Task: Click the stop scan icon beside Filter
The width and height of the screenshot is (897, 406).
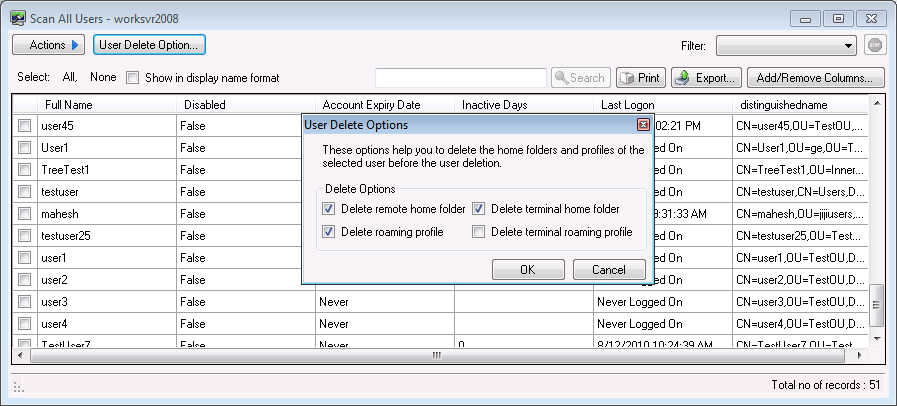Action: 876,45
